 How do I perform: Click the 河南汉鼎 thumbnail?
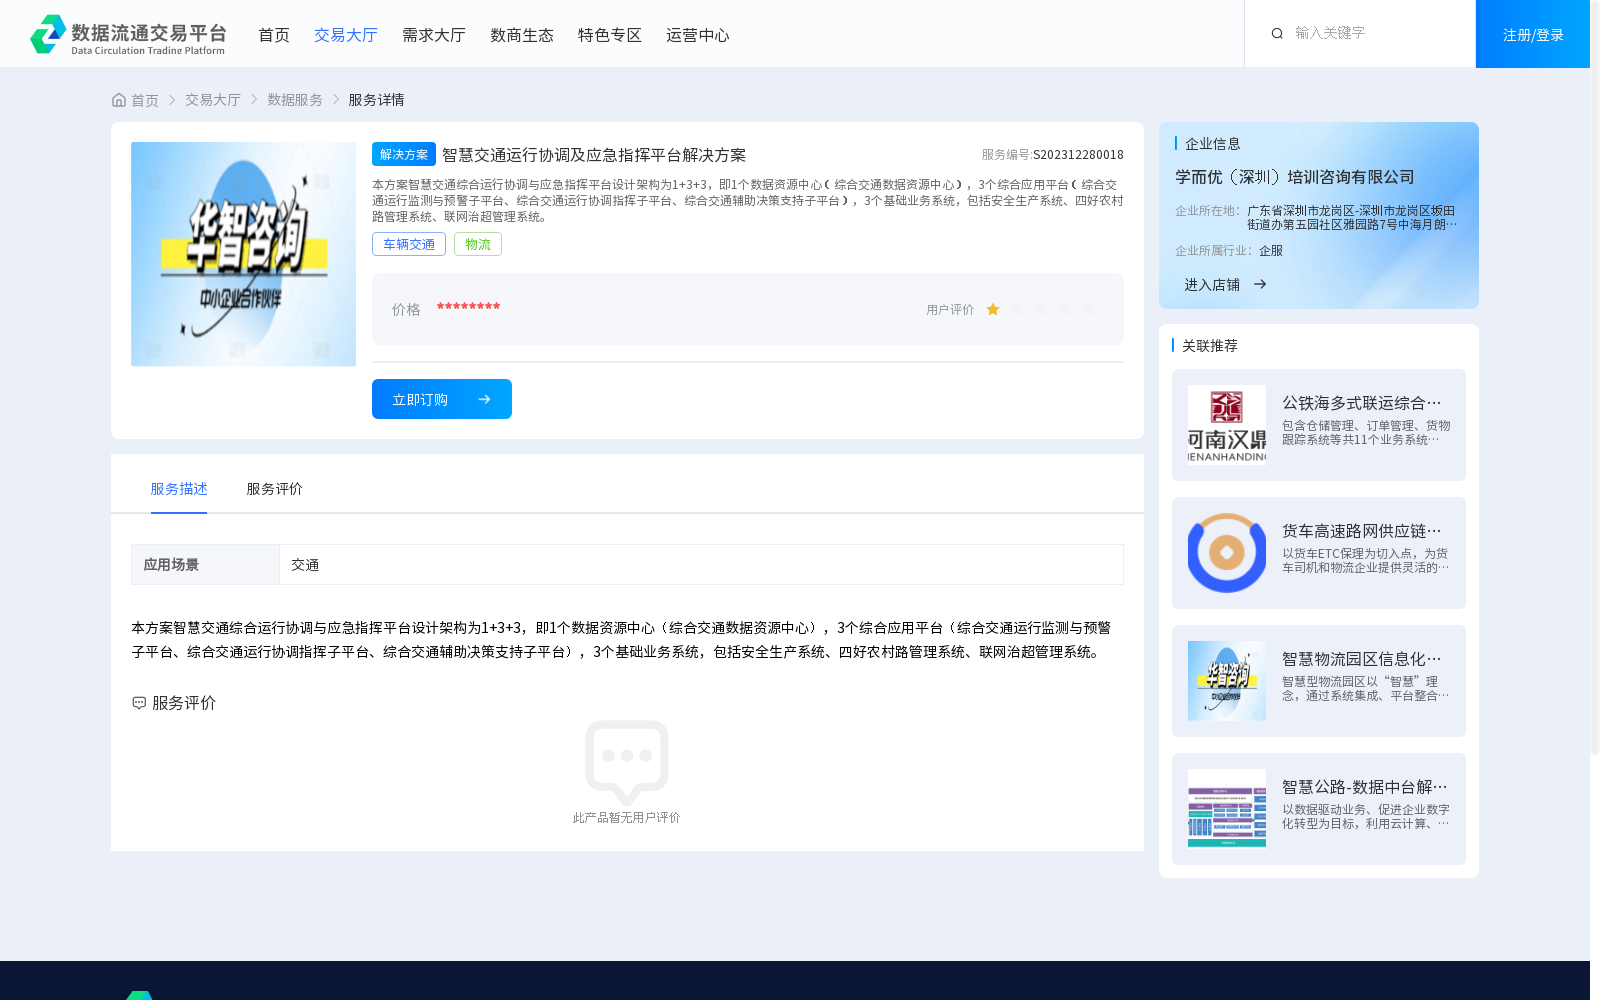point(1227,425)
